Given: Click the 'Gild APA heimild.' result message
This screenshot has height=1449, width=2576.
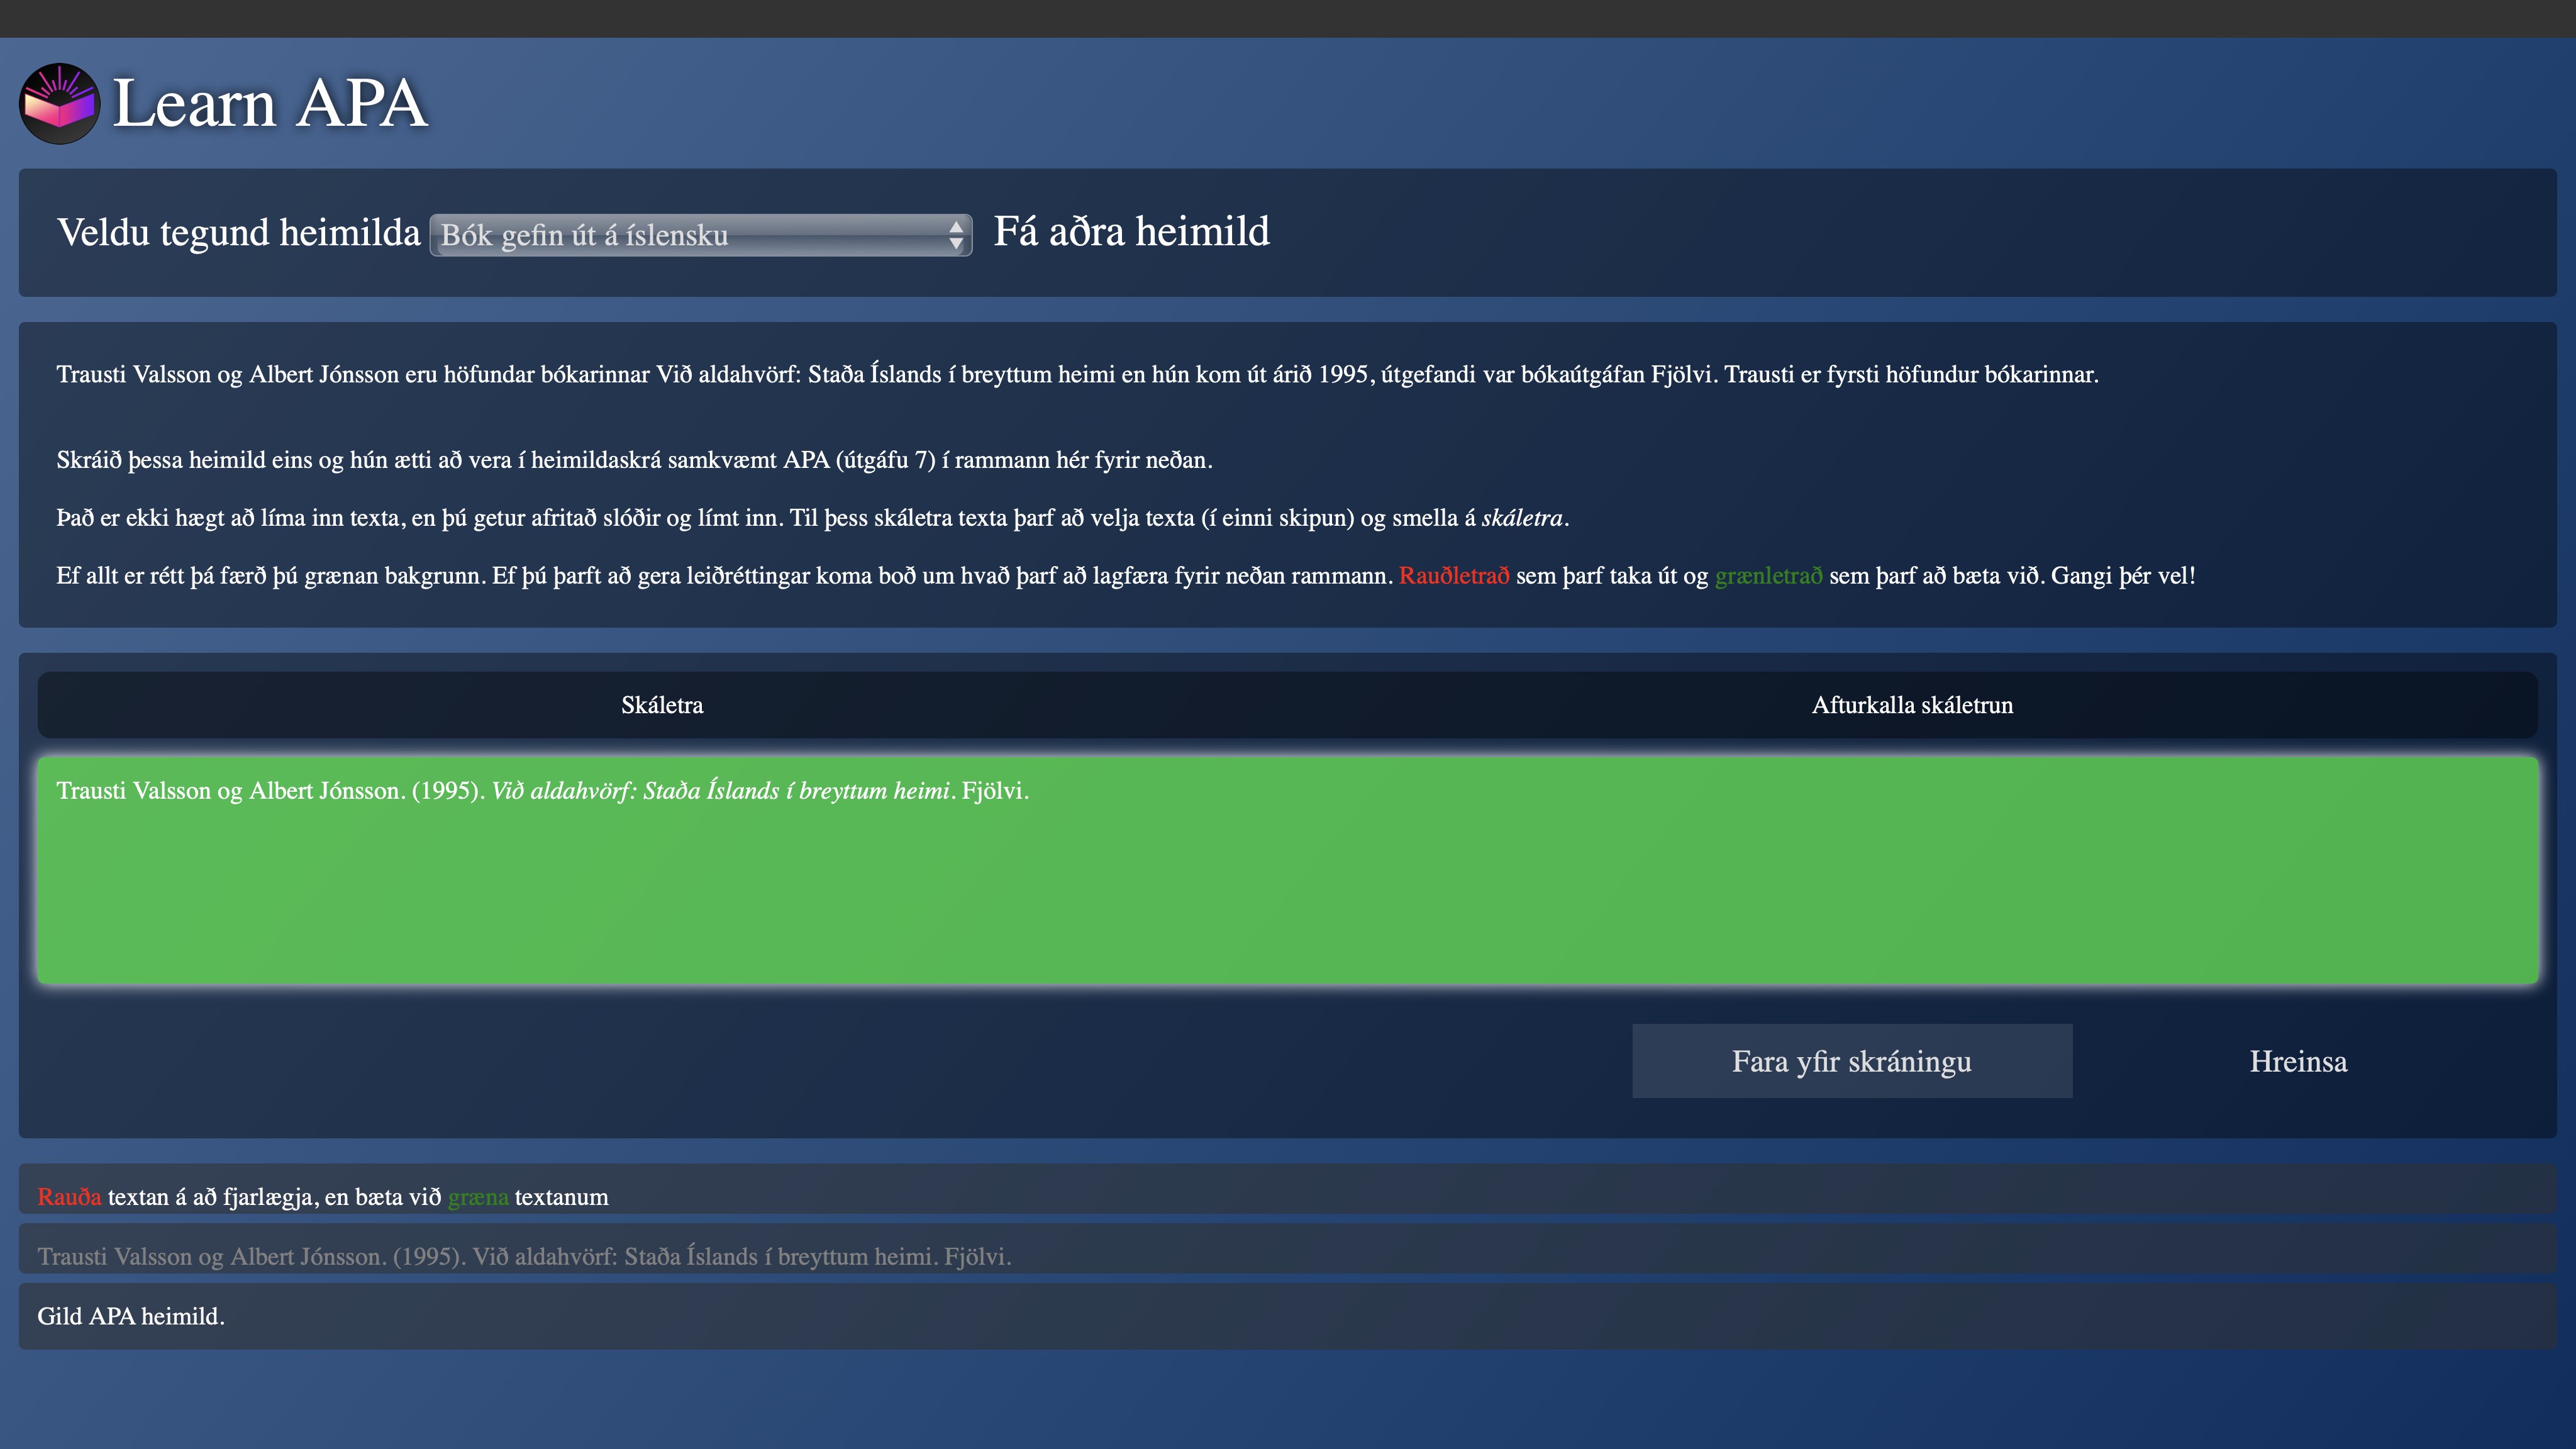Looking at the screenshot, I should (131, 1316).
